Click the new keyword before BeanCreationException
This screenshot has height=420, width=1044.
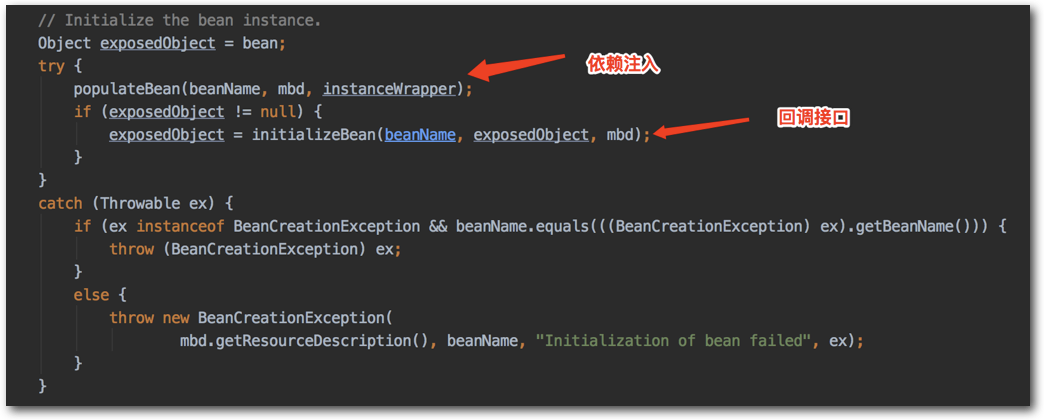coord(176,318)
